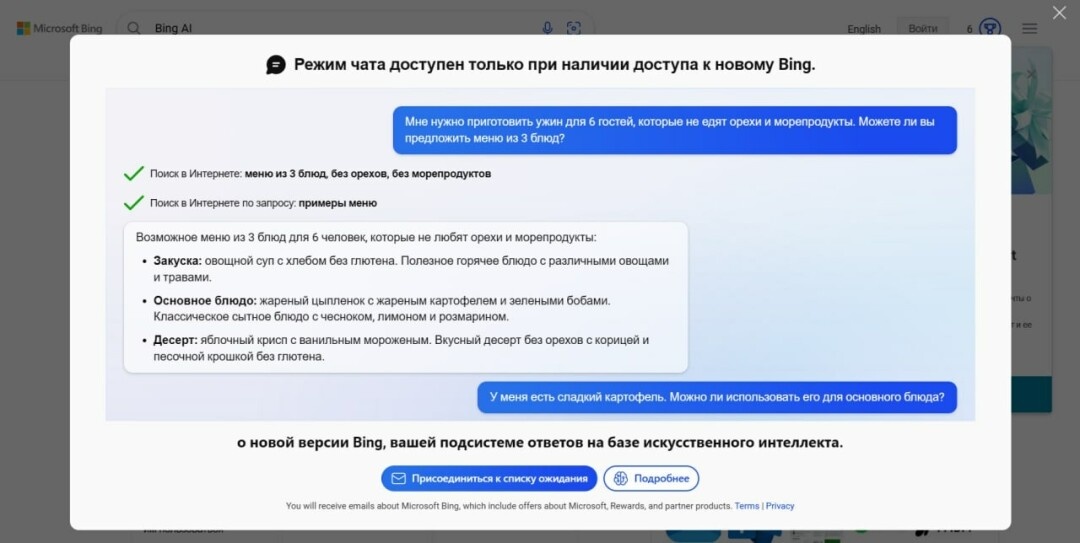Click the Войти sign-in button
This screenshot has height=543, width=1080.
[922, 28]
